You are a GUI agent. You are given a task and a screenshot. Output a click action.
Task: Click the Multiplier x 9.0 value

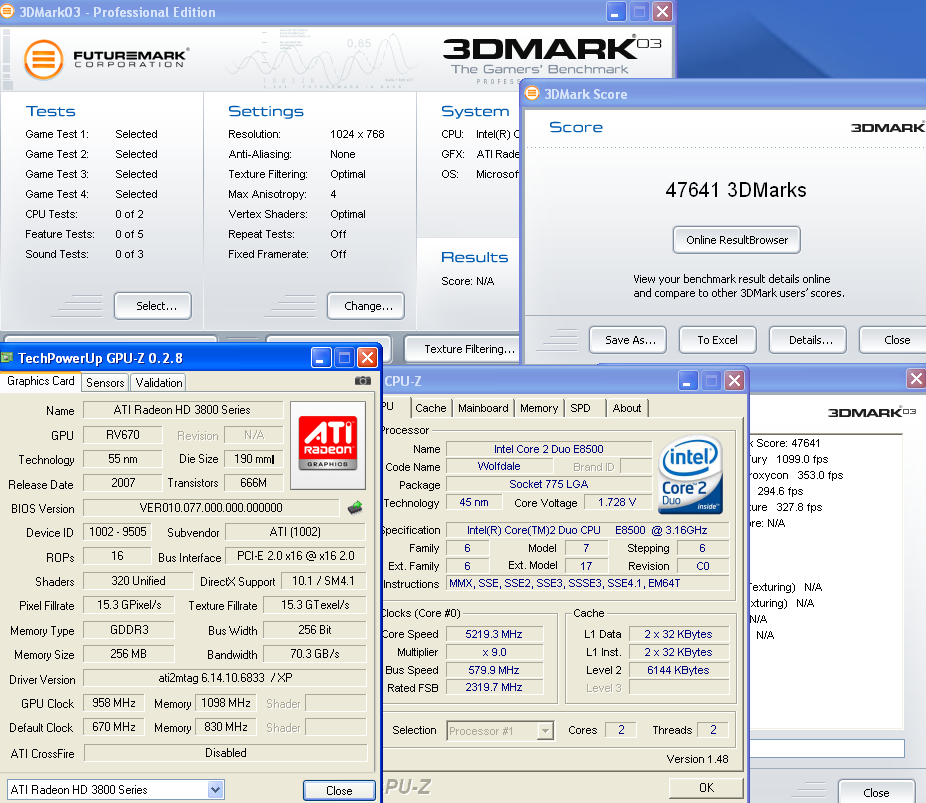click(494, 652)
